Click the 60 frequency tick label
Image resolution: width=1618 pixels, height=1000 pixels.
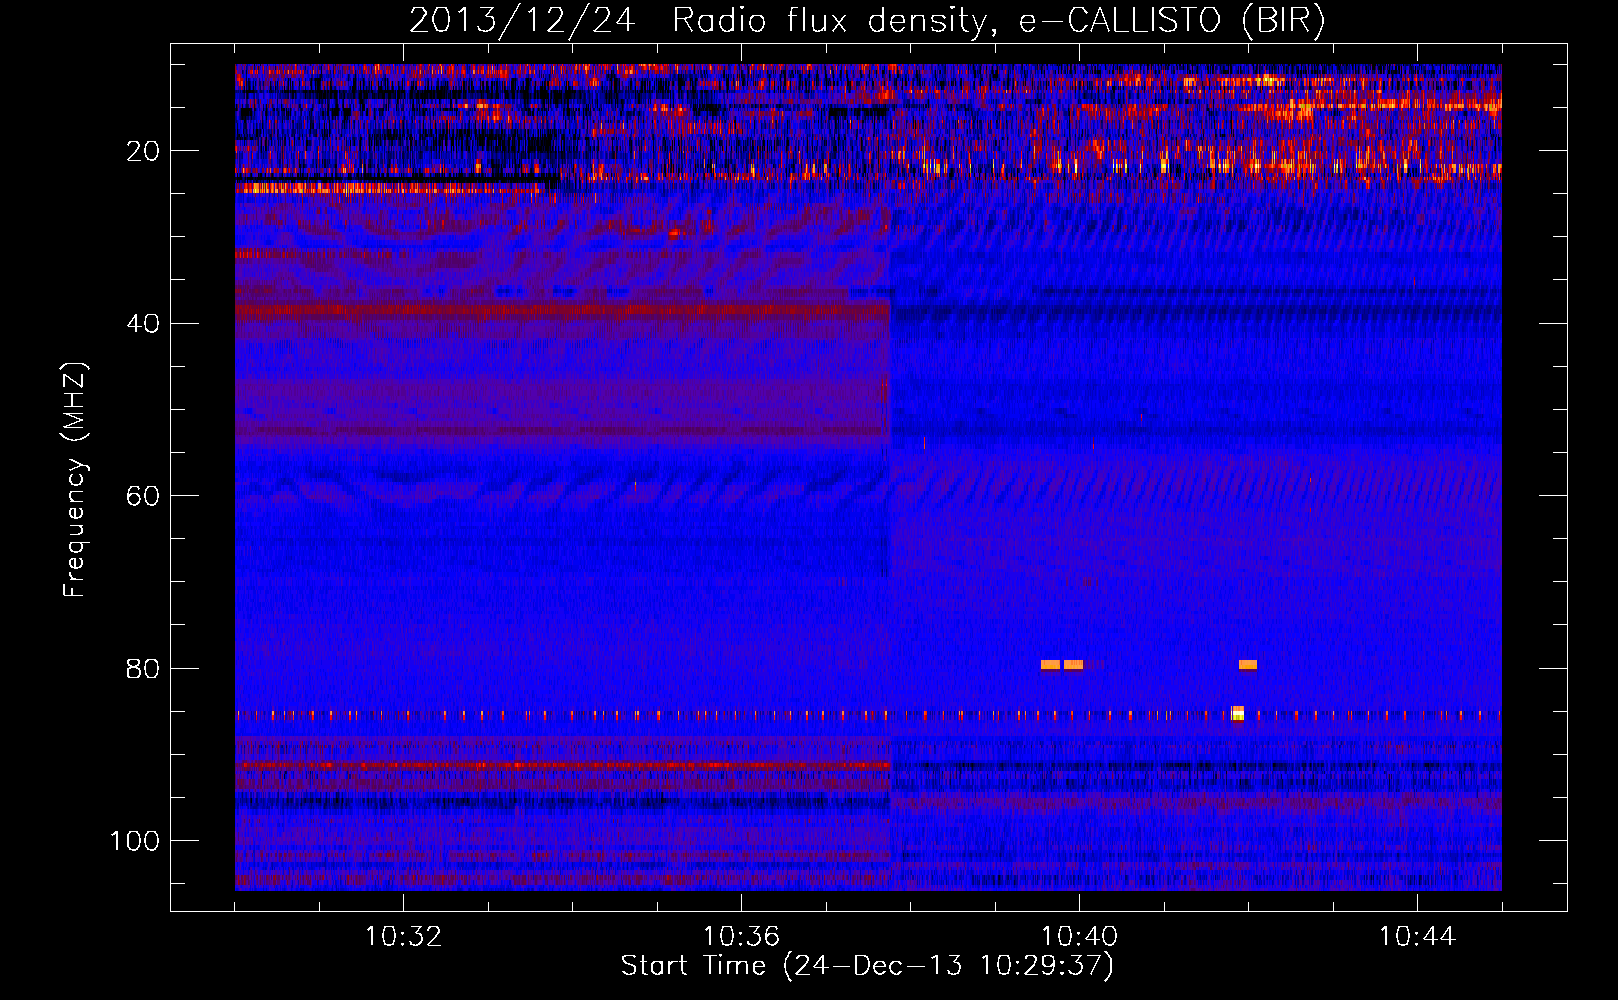click(x=143, y=497)
